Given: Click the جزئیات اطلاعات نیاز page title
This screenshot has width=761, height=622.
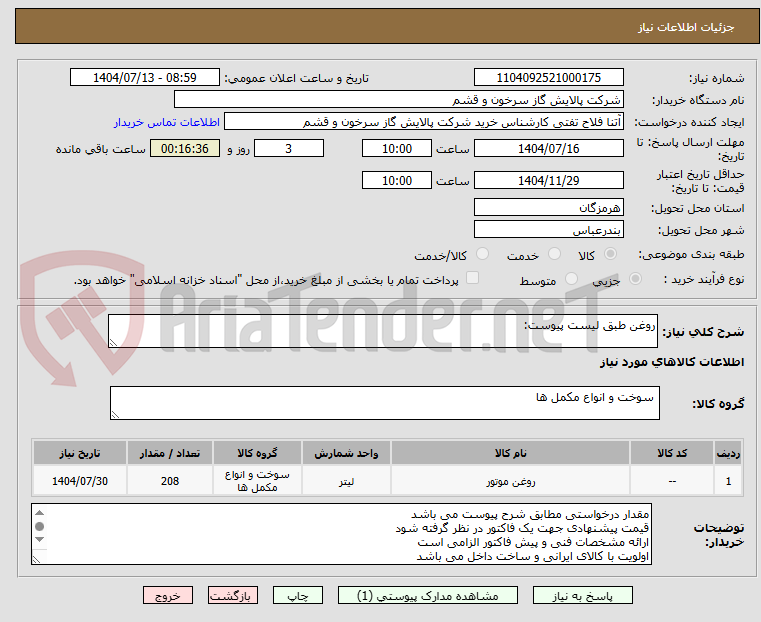Looking at the screenshot, I should (685, 27).
